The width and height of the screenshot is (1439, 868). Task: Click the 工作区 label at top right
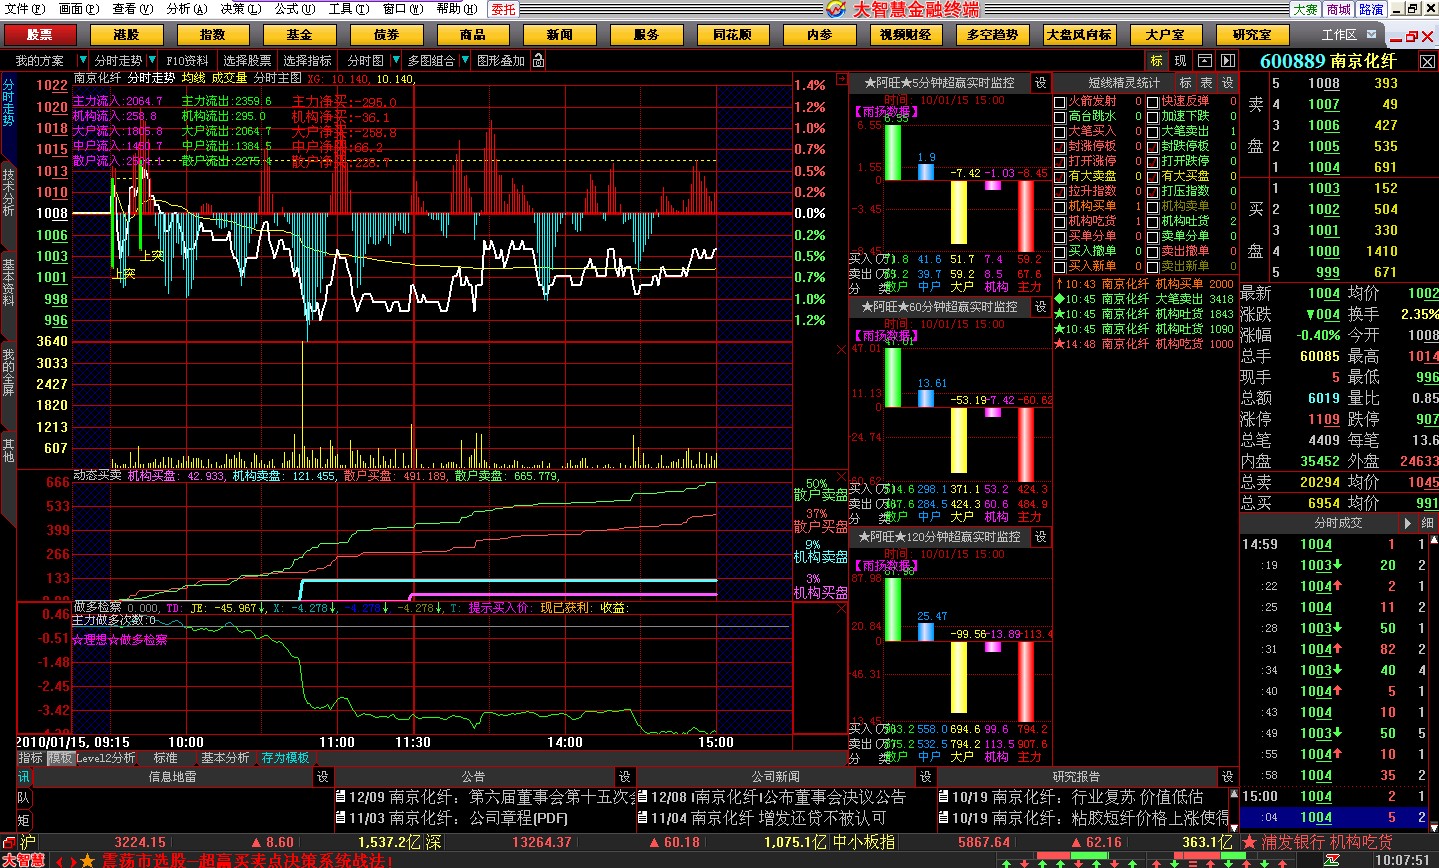coord(1339,35)
